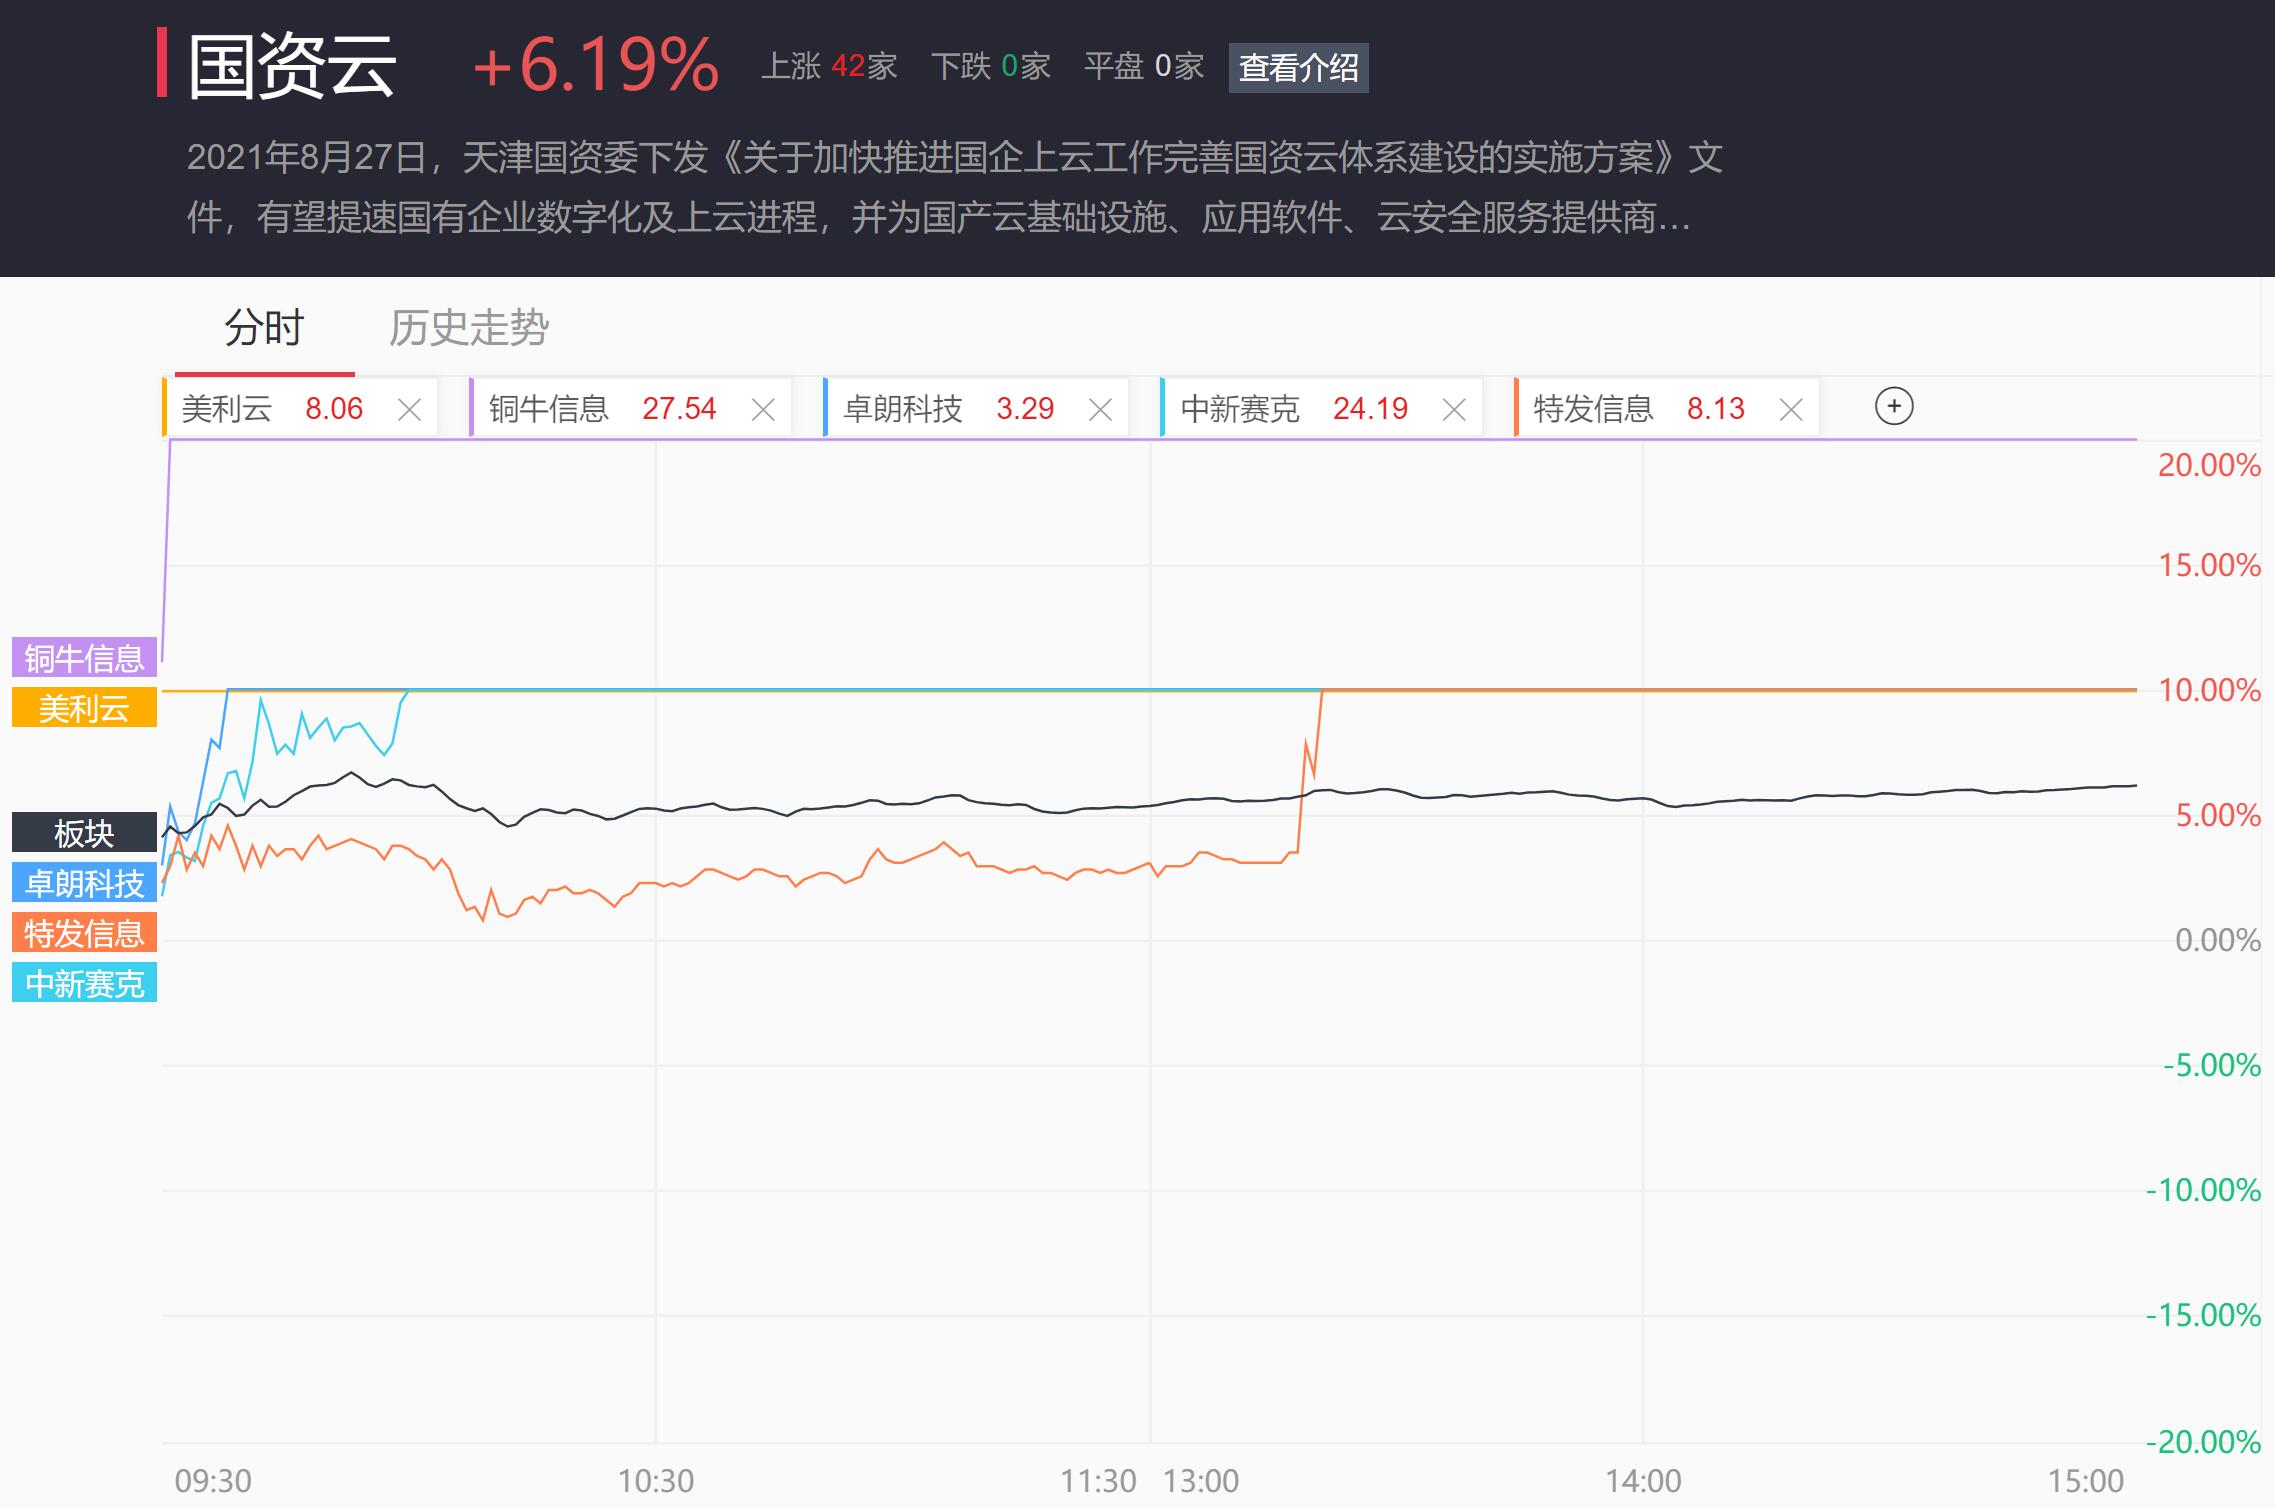
Task: Switch to 历史走势 tab
Action: click(468, 328)
